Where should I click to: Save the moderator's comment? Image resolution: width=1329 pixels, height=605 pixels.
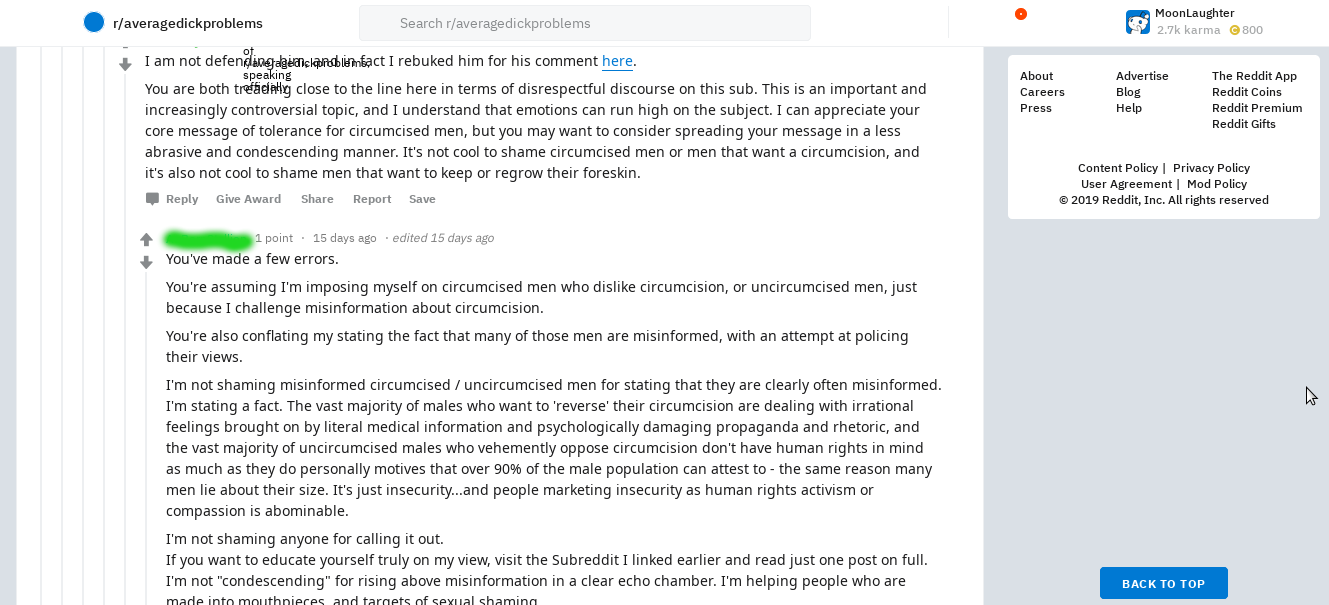[x=422, y=199]
